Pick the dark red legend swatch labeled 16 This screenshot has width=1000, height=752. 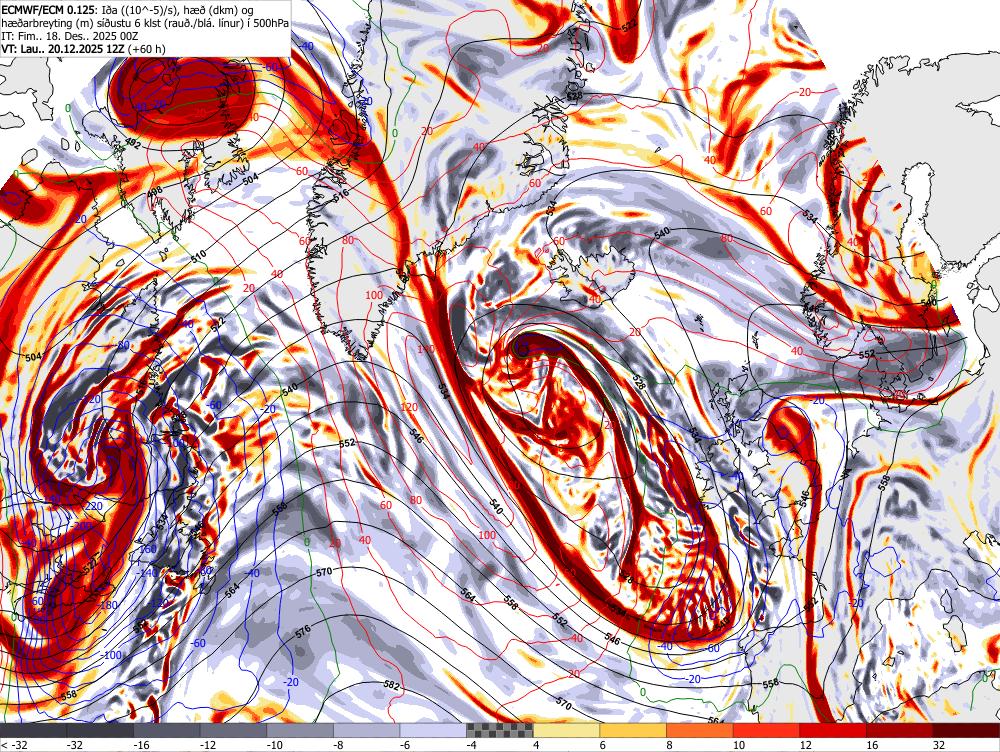point(900,730)
